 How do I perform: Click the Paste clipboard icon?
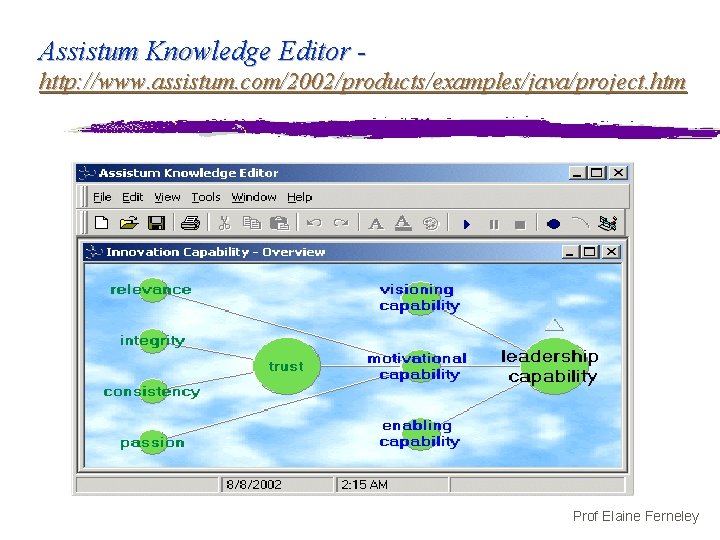click(279, 223)
